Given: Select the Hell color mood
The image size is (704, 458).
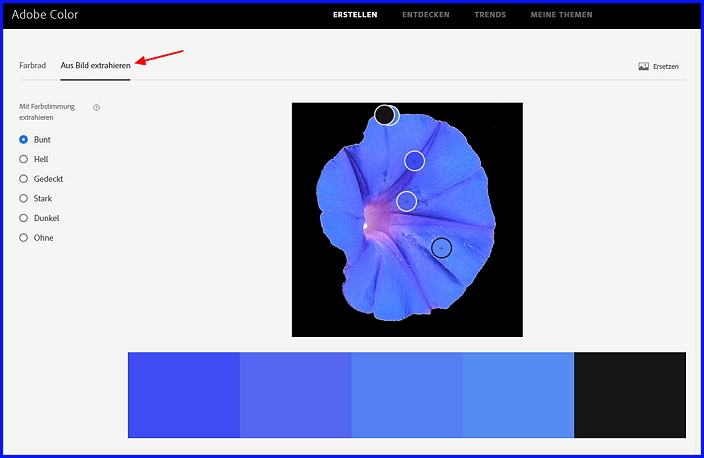Looking at the screenshot, I should tap(24, 159).
